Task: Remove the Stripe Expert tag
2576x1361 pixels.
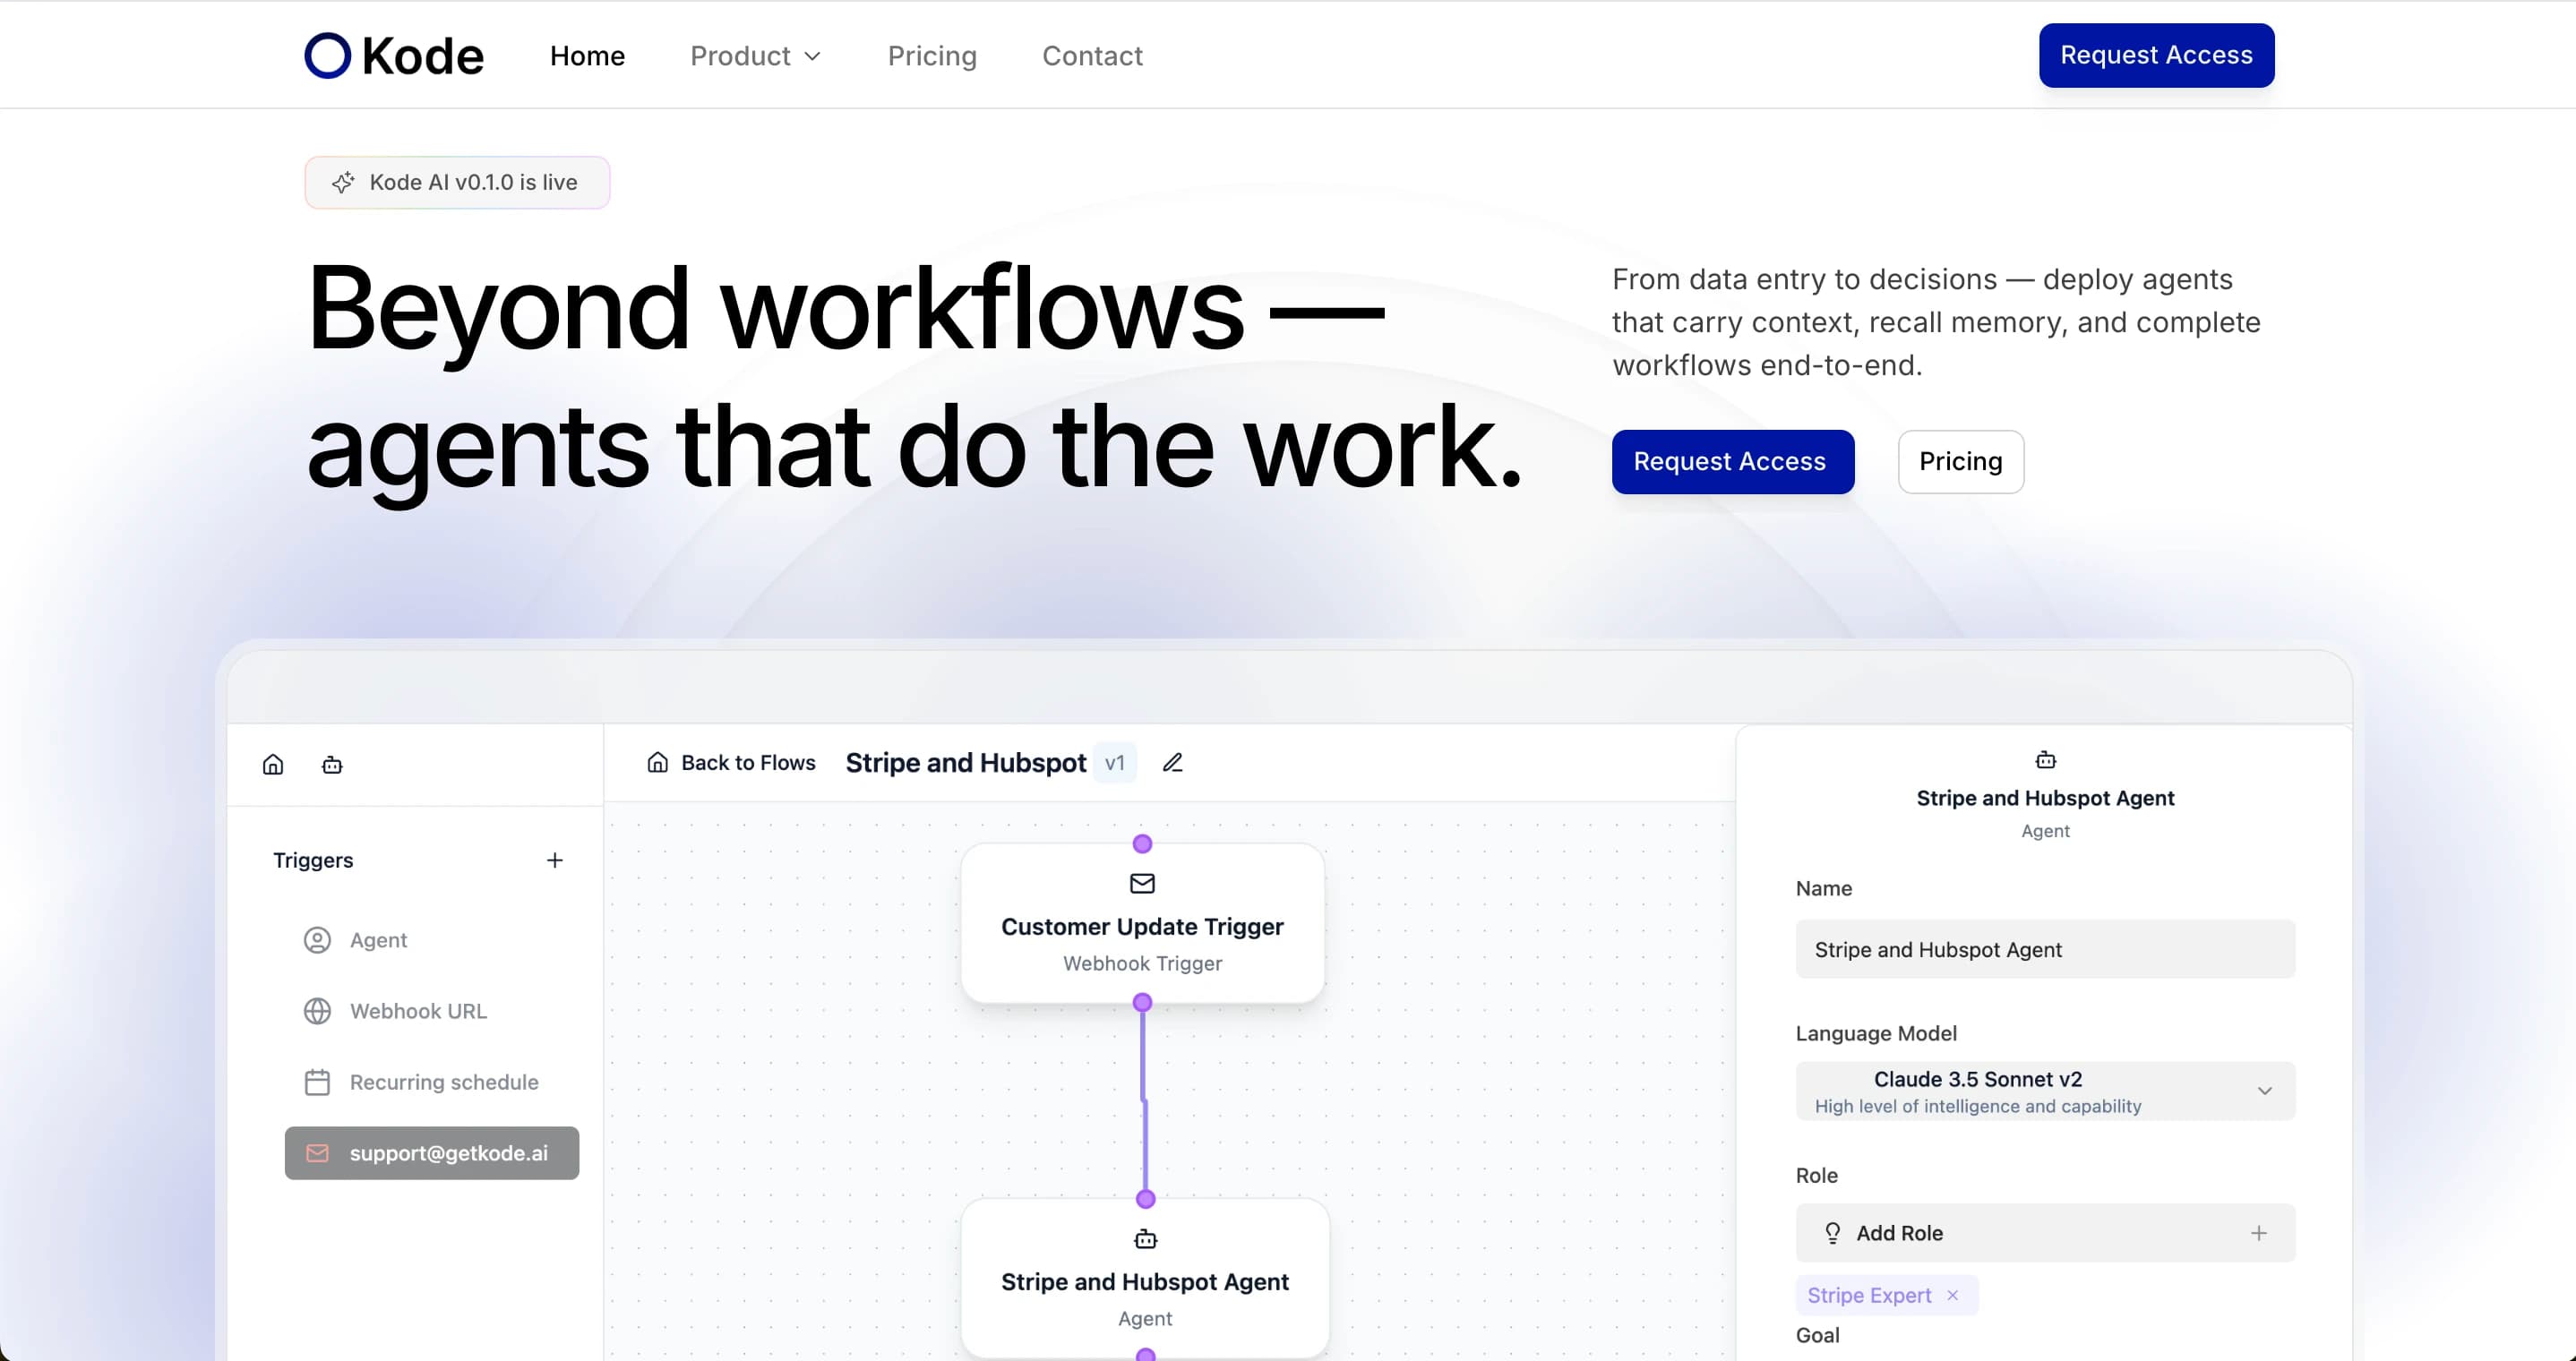Action: tap(1952, 1295)
